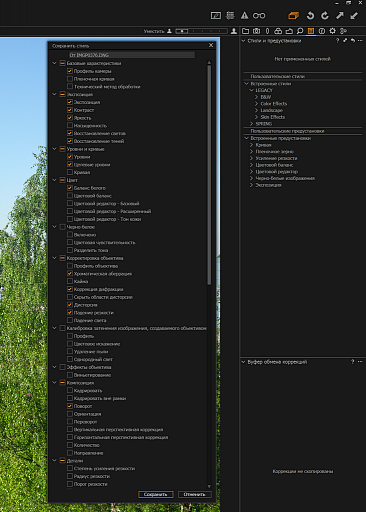The height and width of the screenshot is (512, 366).
Task: Close the Сохранить стиль dialog
Action: point(211,45)
